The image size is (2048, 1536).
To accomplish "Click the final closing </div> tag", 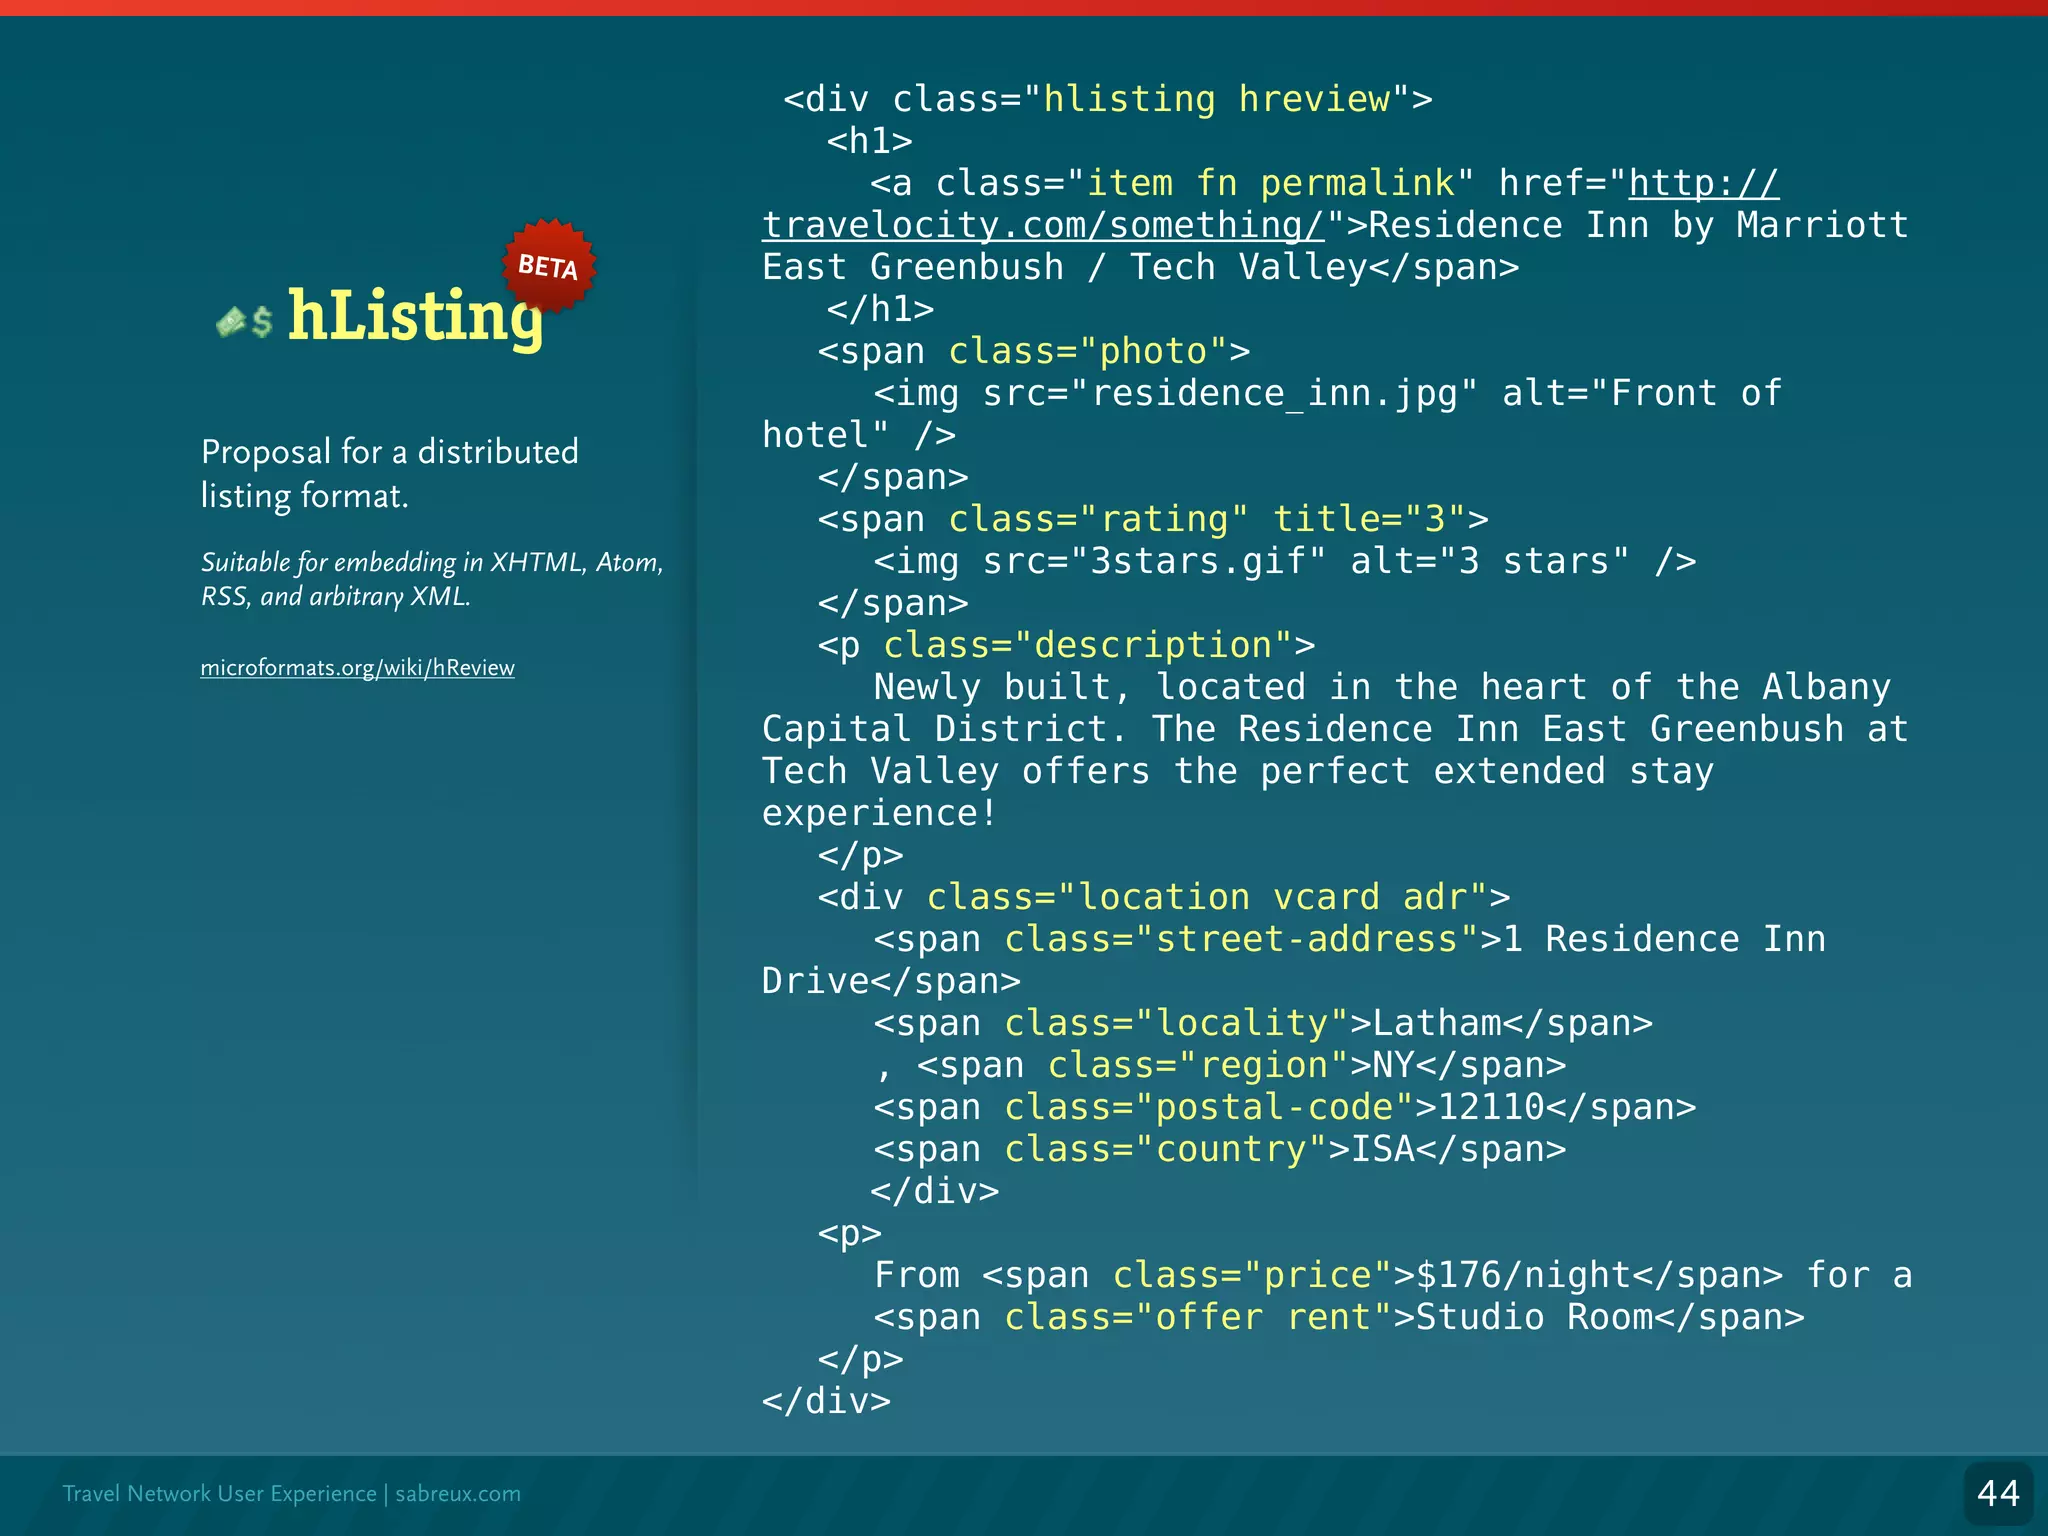I will 826,1401.
